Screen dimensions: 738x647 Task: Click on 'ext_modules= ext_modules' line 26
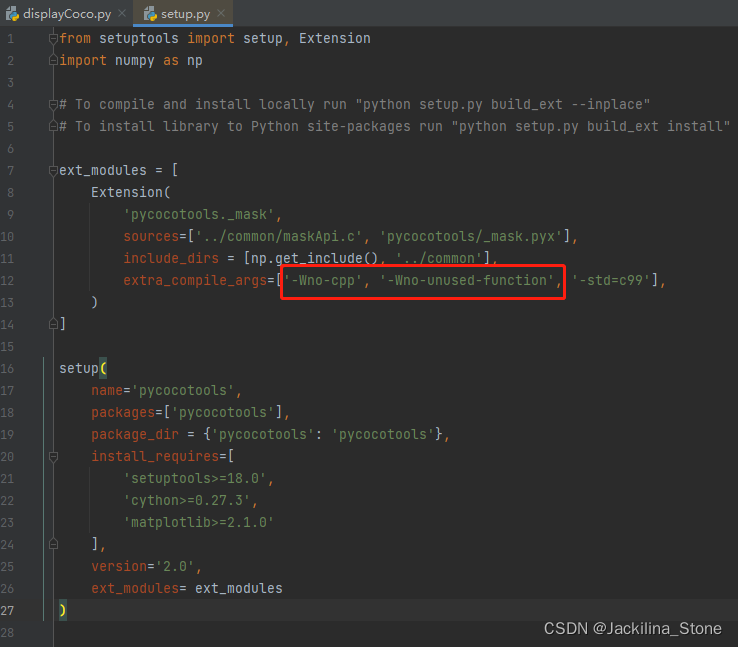[187, 589]
